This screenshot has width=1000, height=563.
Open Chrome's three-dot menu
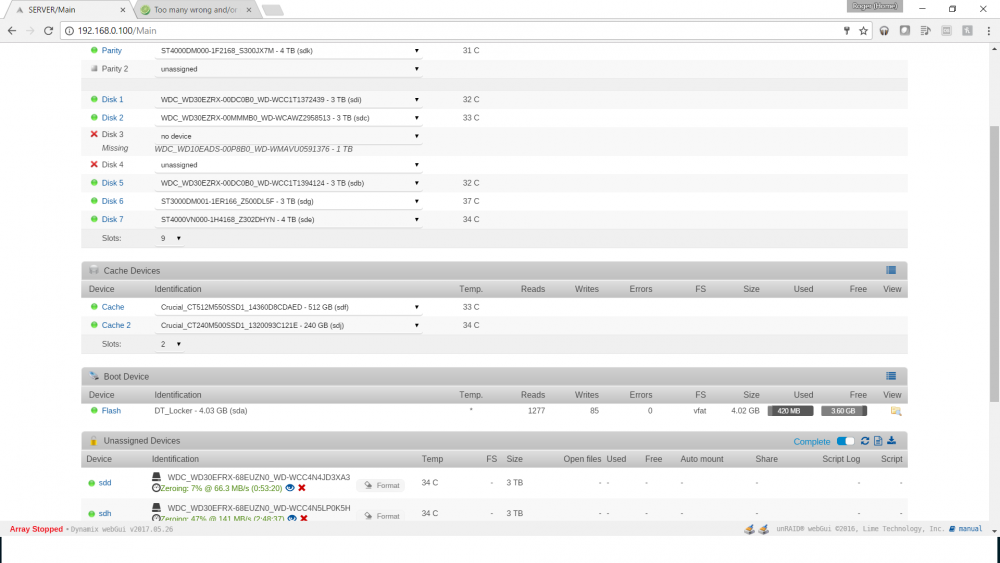(989, 31)
